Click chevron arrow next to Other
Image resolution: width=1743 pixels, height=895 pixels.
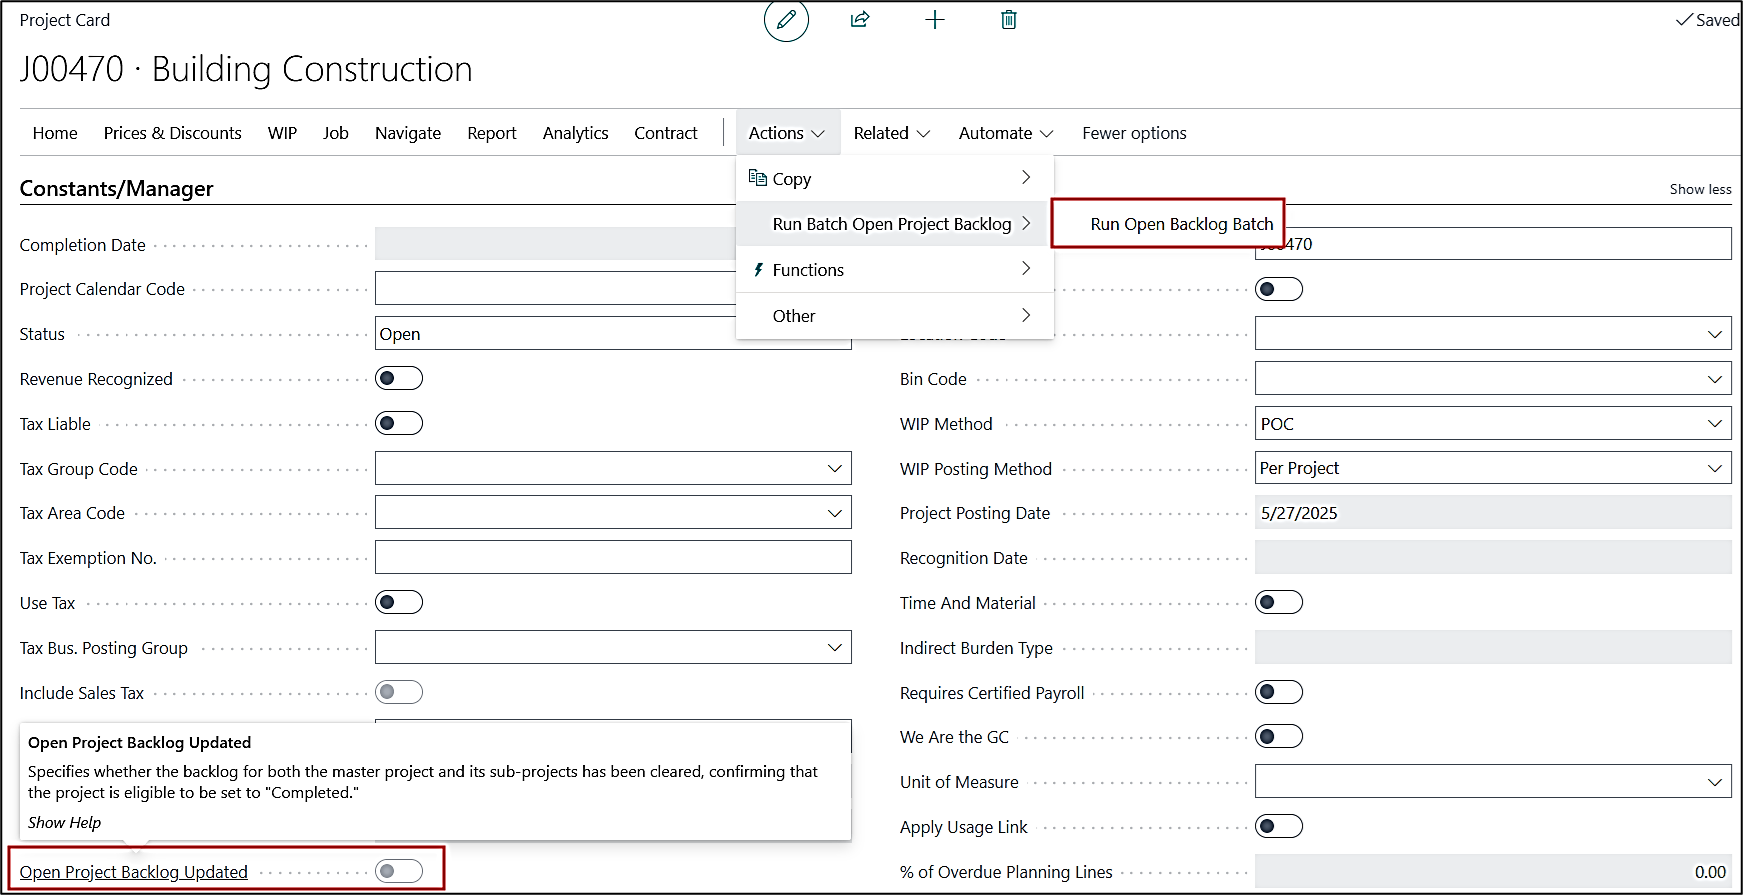point(1025,315)
